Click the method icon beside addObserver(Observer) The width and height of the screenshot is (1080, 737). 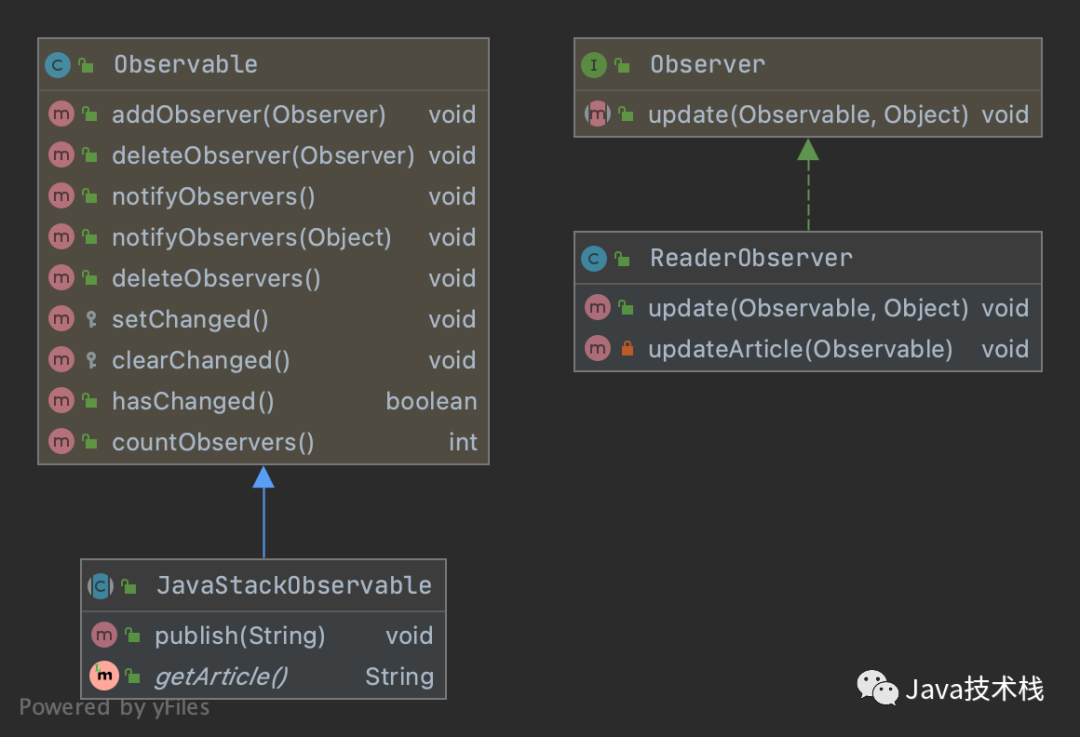point(61,115)
